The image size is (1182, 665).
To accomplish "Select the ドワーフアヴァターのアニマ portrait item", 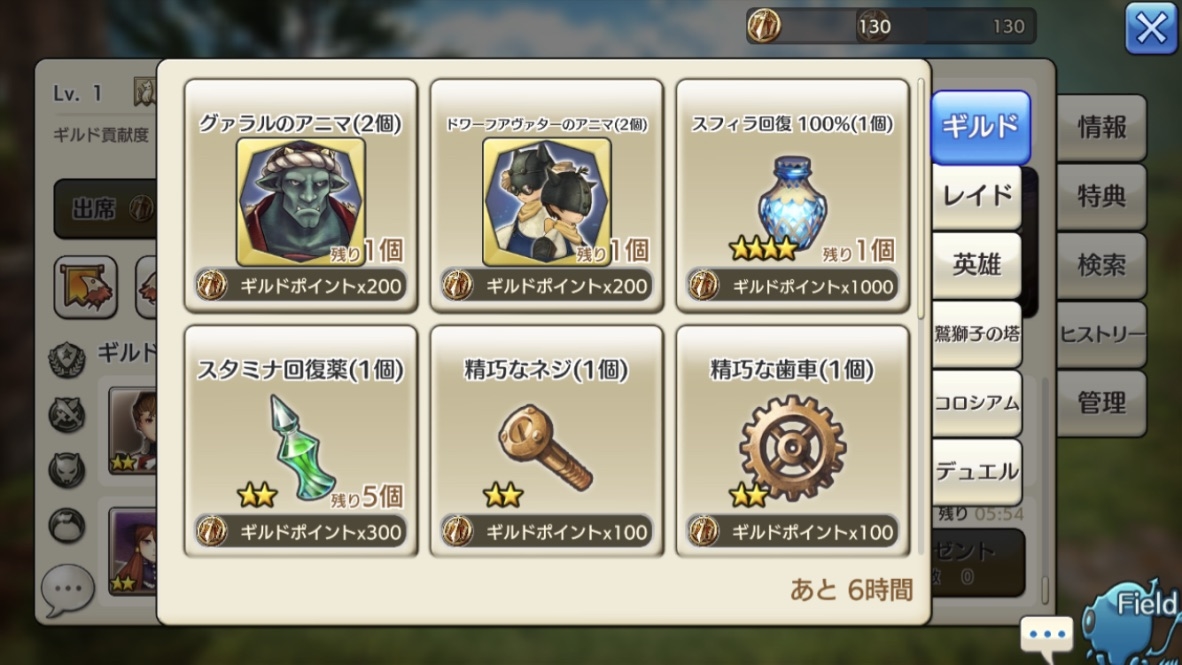I will pos(547,201).
